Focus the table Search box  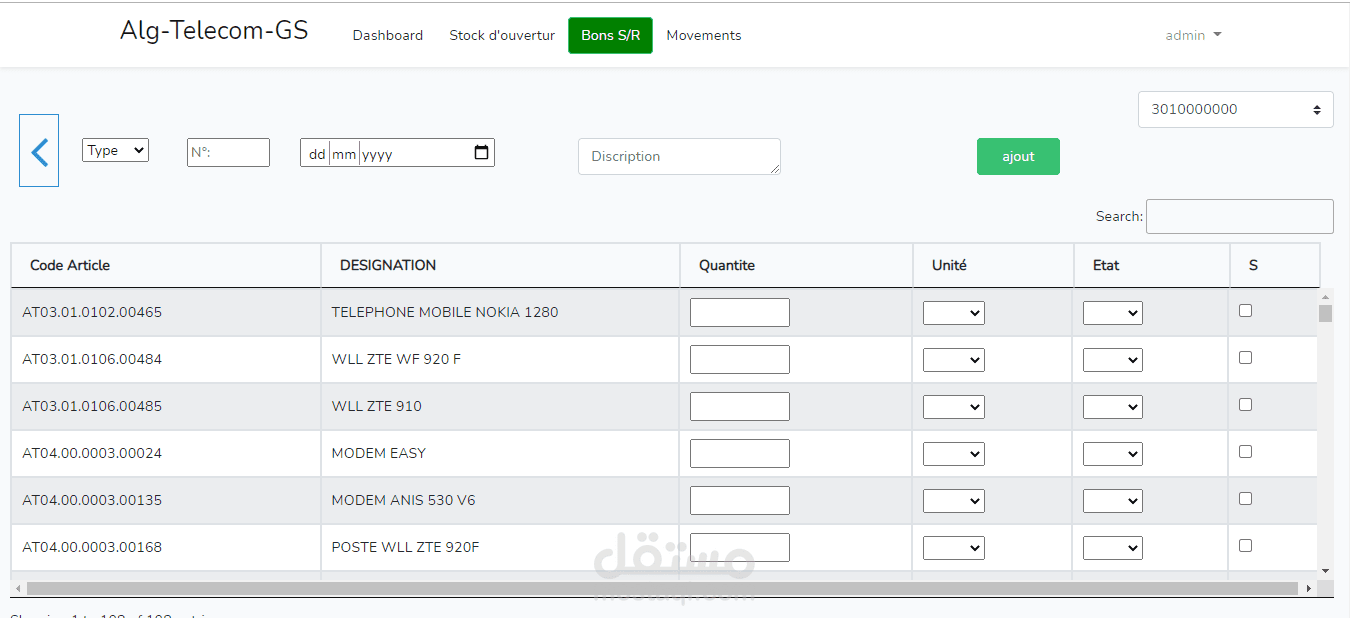[x=1240, y=216]
